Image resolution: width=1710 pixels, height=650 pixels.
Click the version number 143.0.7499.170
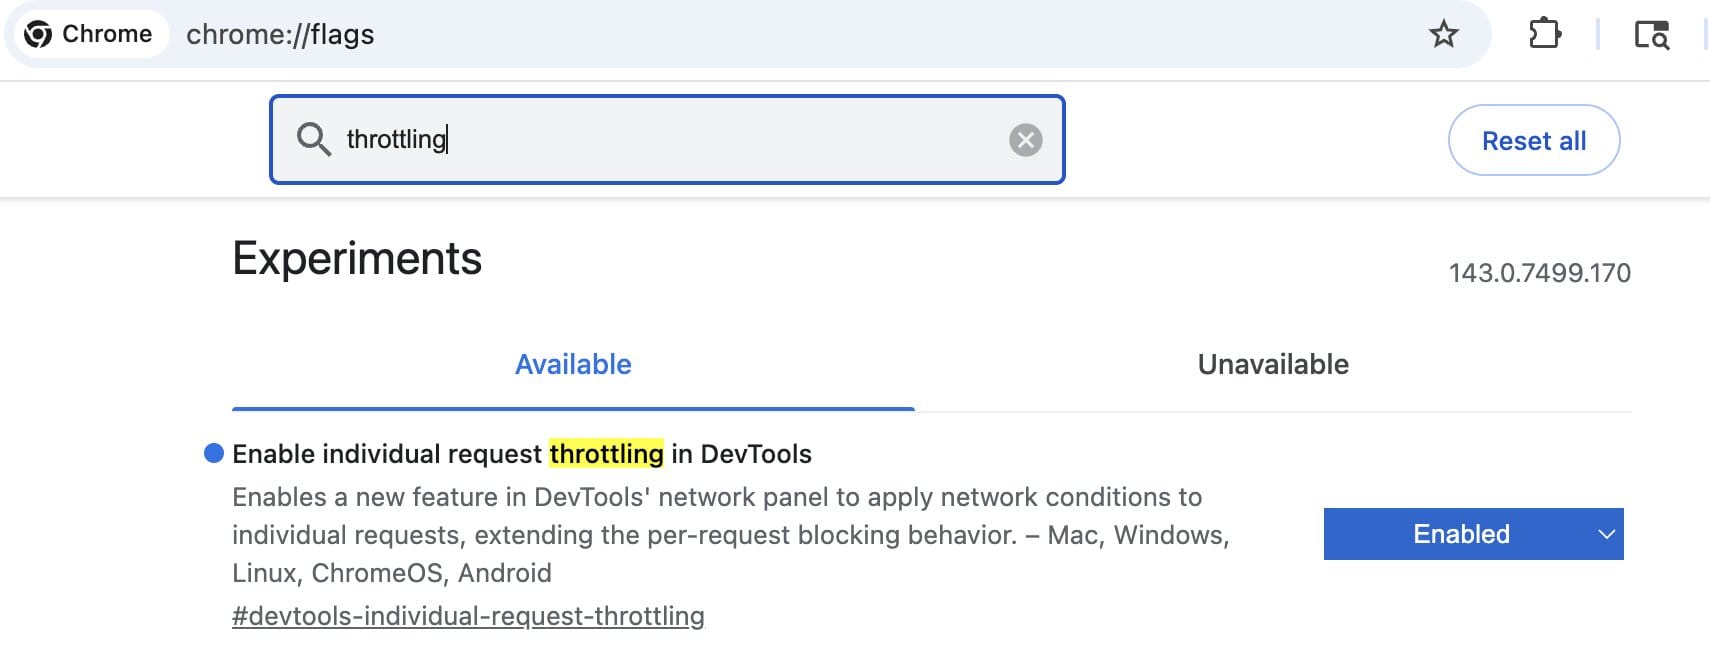(1539, 271)
